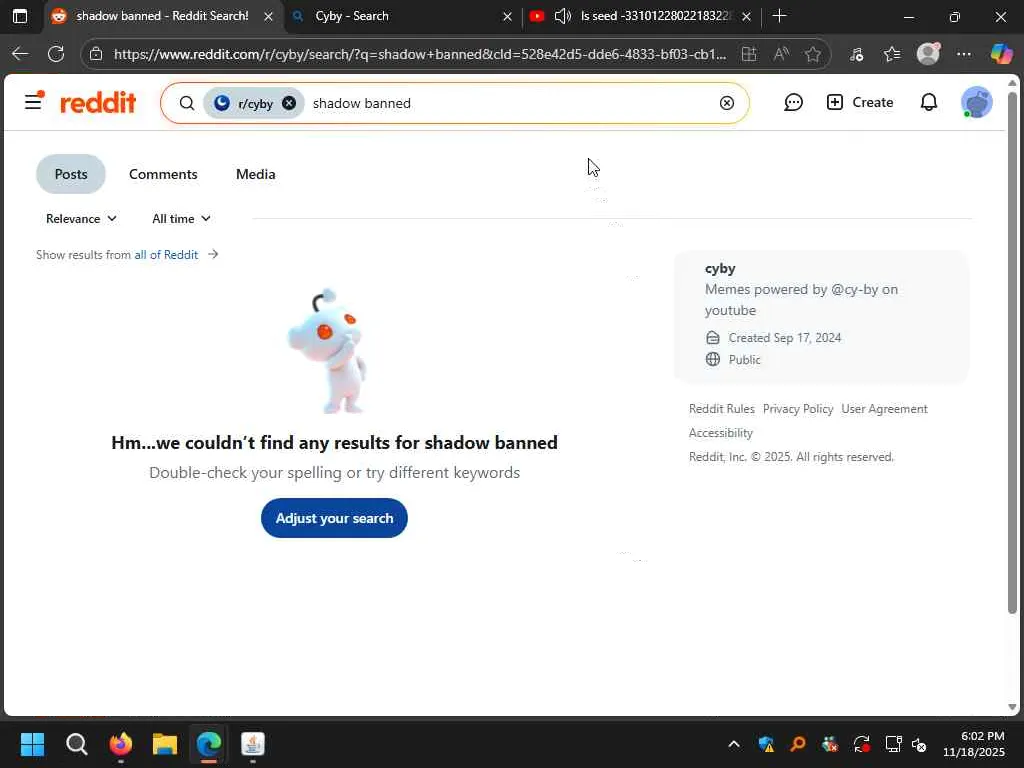Open the User Agreement link
The width and height of the screenshot is (1024, 768).
(884, 409)
